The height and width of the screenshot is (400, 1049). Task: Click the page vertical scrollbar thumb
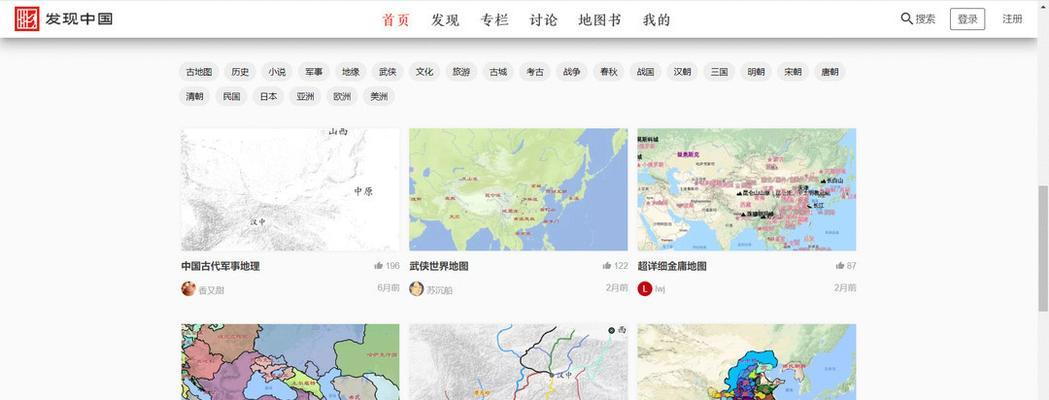[1042, 249]
